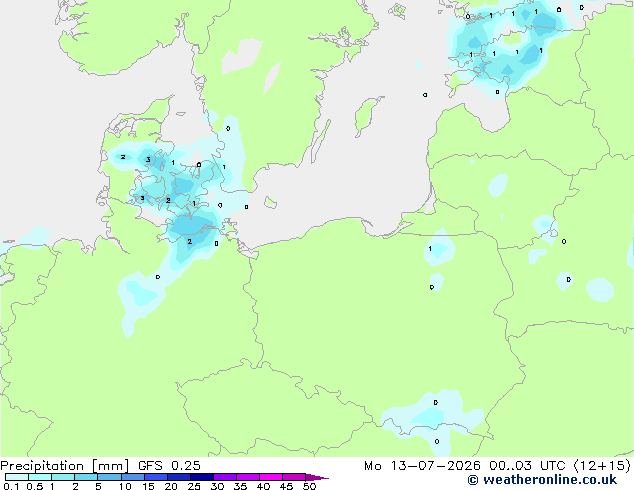Click the '(12+15)' forecast run text

point(602,466)
